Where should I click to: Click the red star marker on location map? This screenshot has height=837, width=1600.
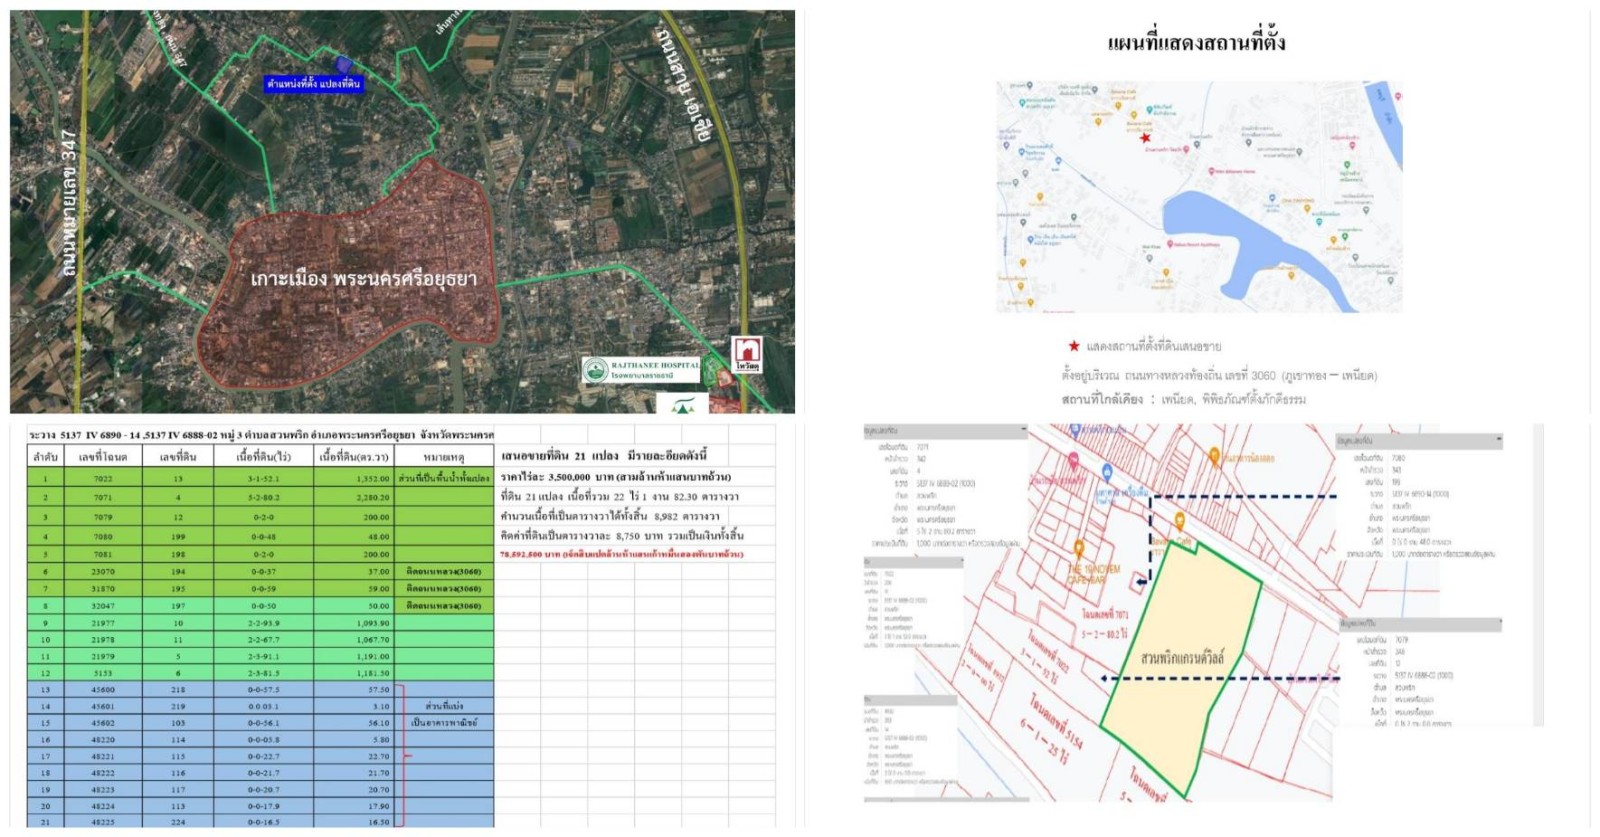(1145, 138)
